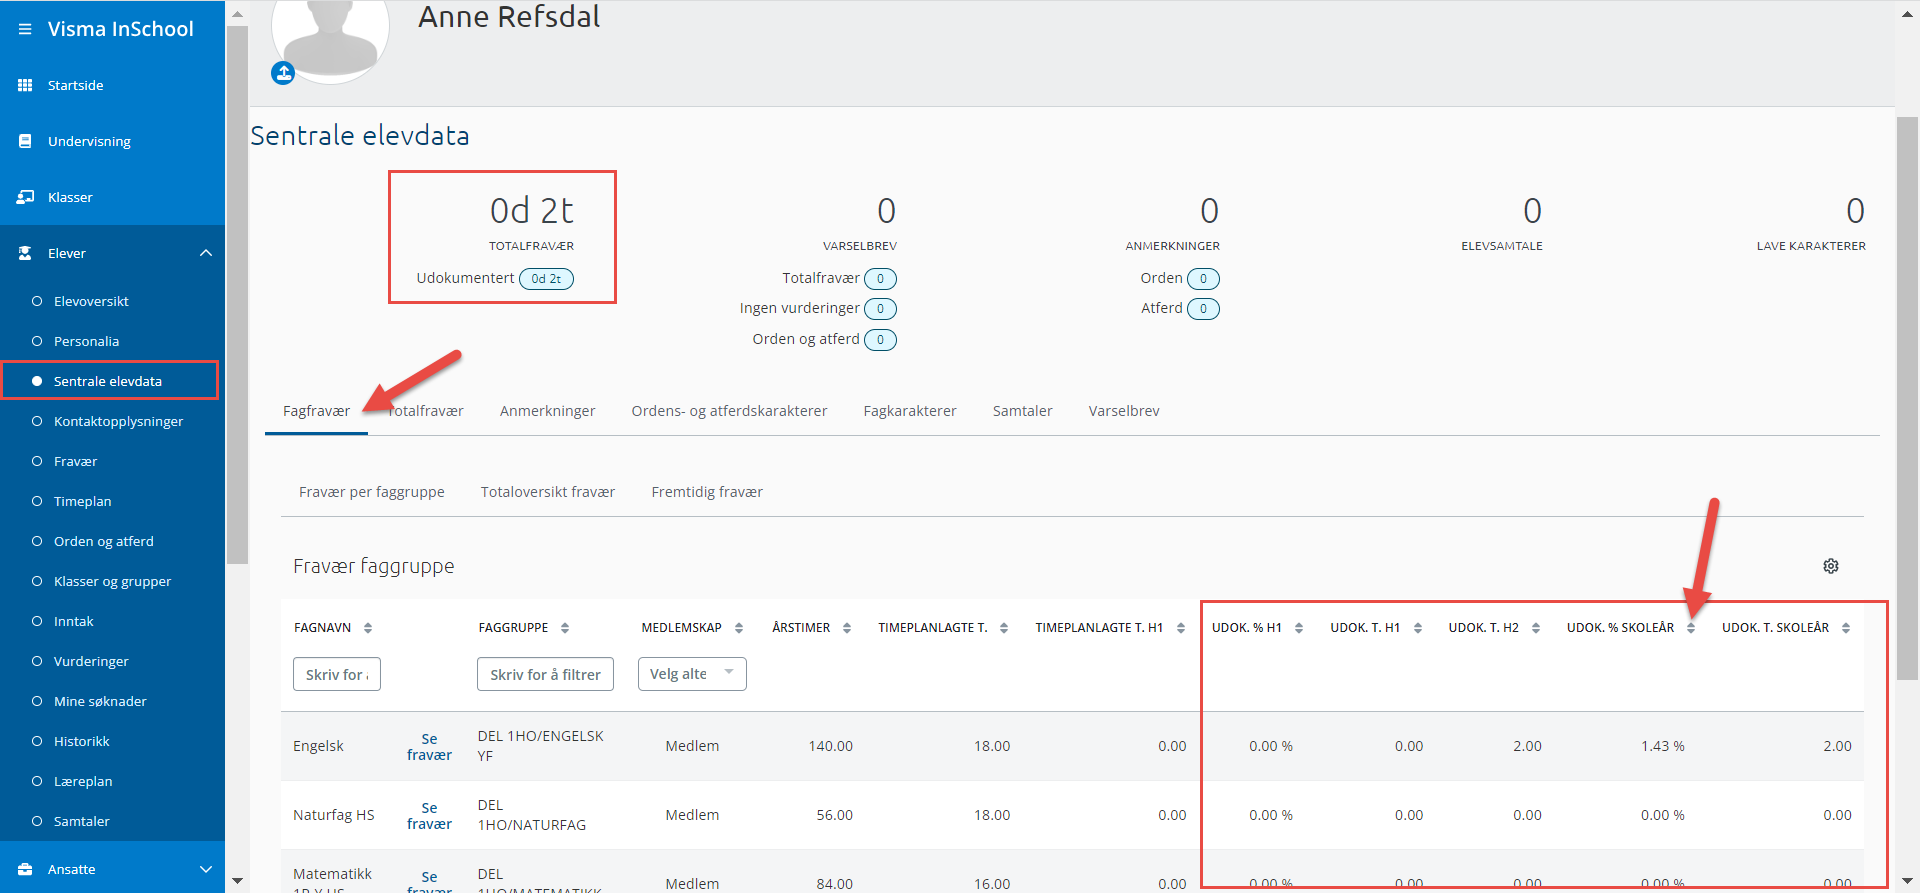This screenshot has height=893, width=1920.
Task: Open Mine søknader in sidebar
Action: click(x=100, y=701)
